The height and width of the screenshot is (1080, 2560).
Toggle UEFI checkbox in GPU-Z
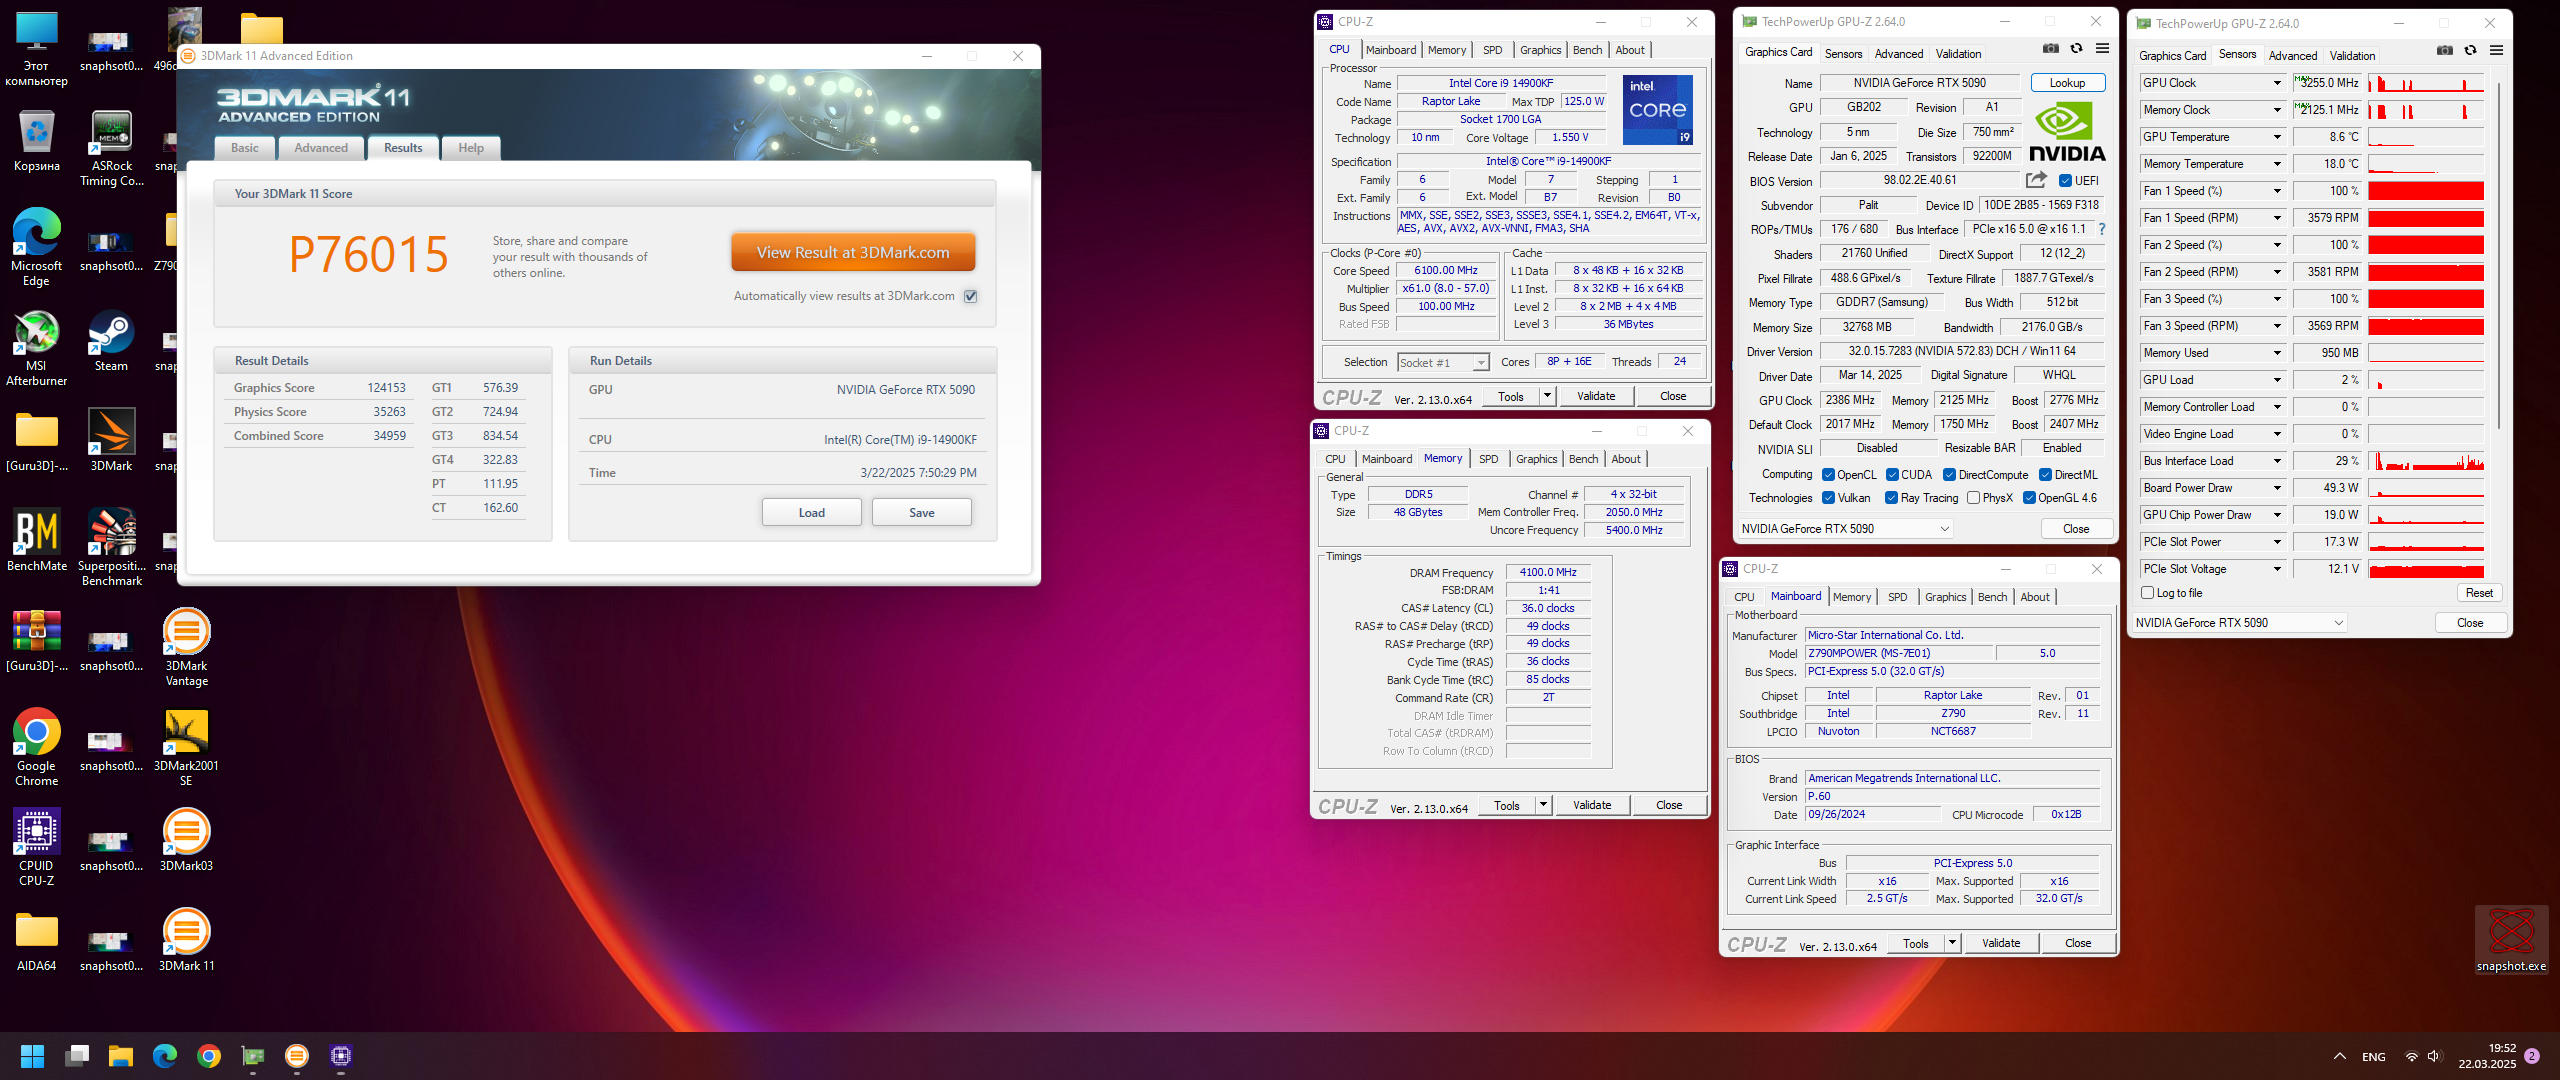coord(2066,181)
